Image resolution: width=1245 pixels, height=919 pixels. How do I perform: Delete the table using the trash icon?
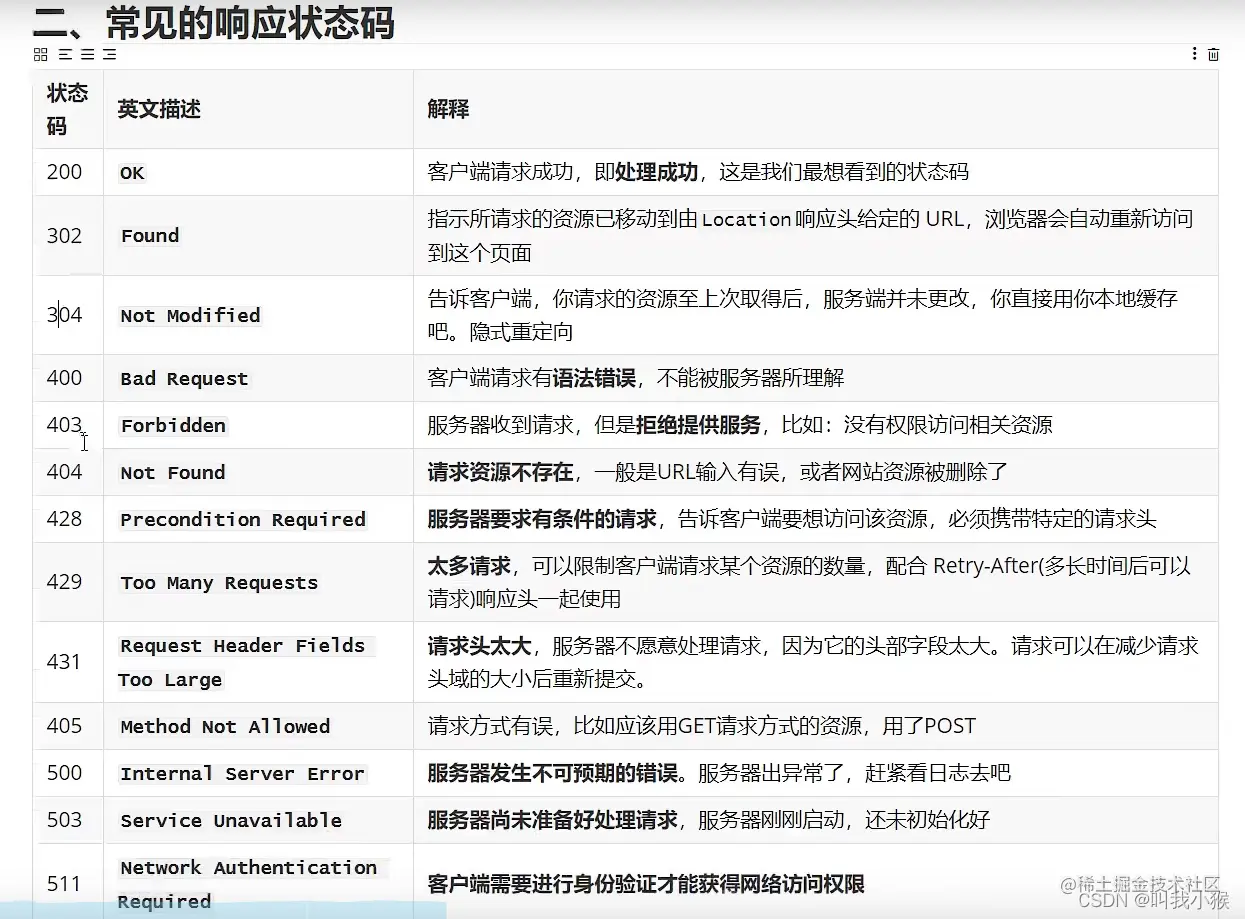coord(1214,54)
